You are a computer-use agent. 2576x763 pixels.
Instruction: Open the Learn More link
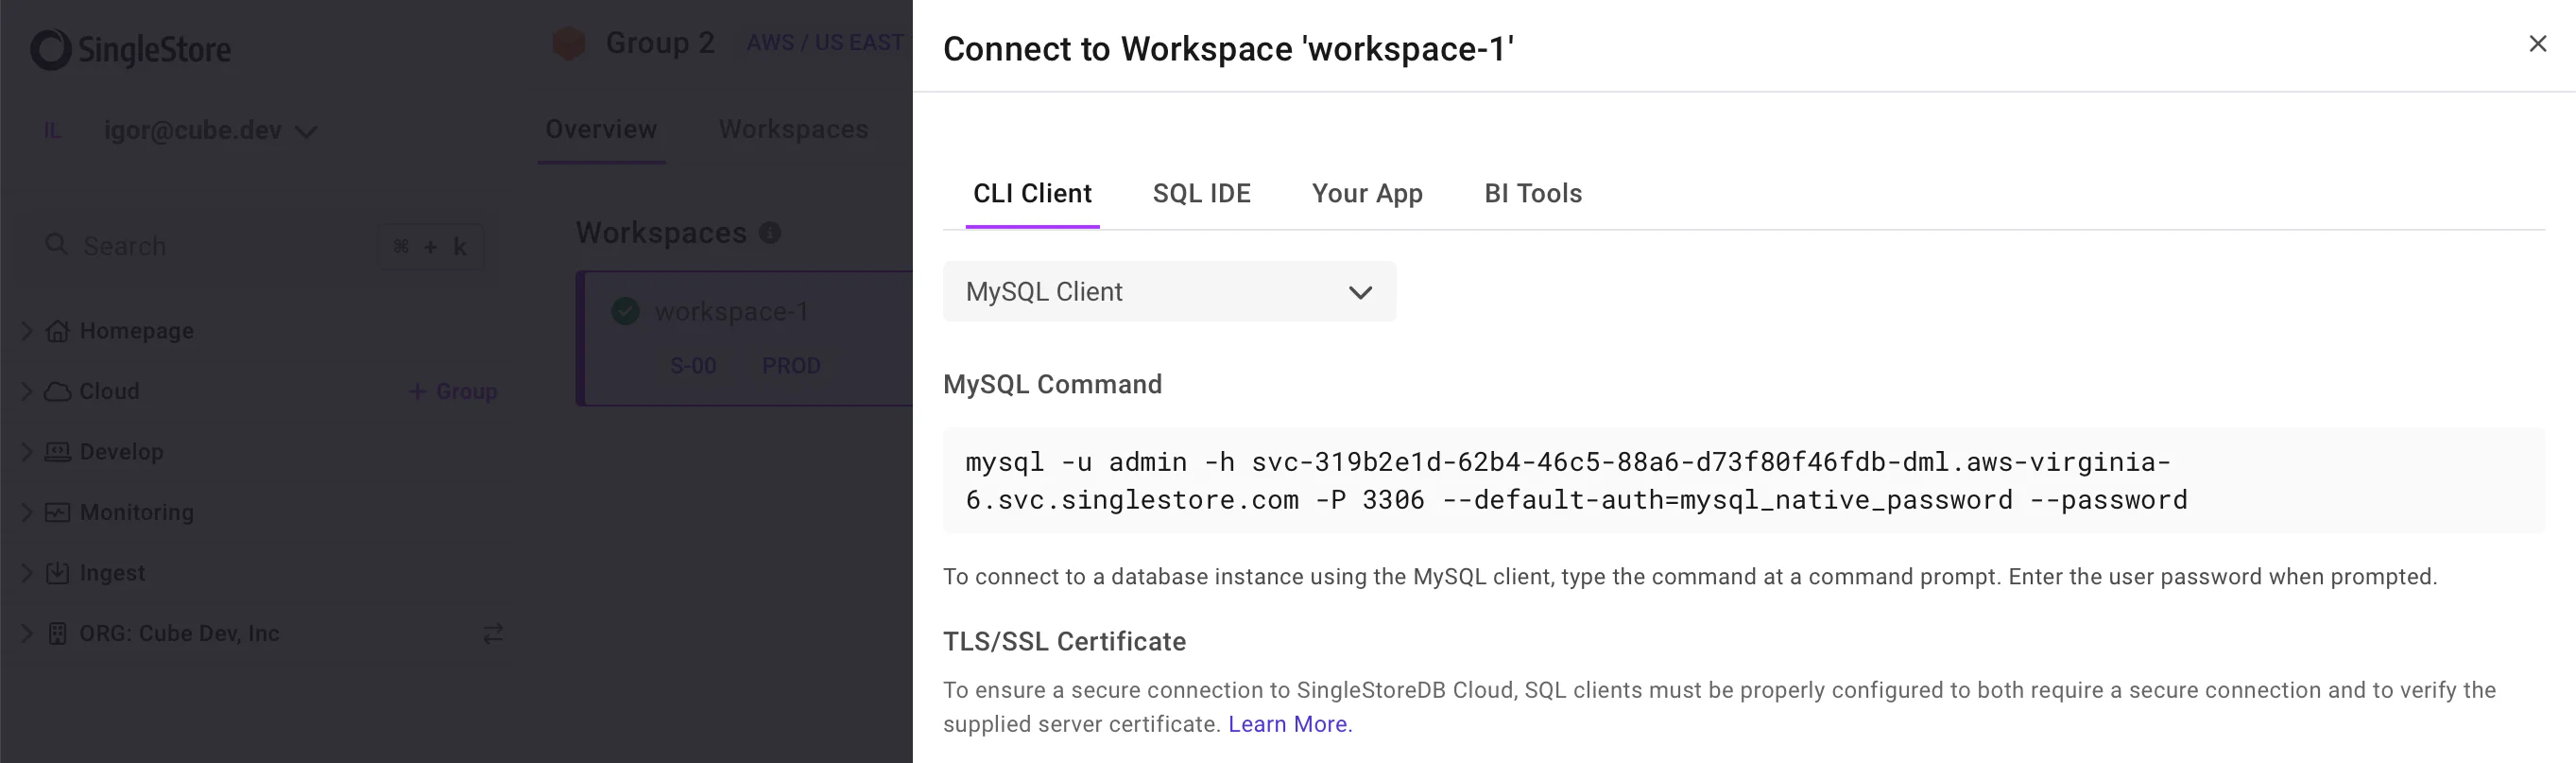(1289, 724)
